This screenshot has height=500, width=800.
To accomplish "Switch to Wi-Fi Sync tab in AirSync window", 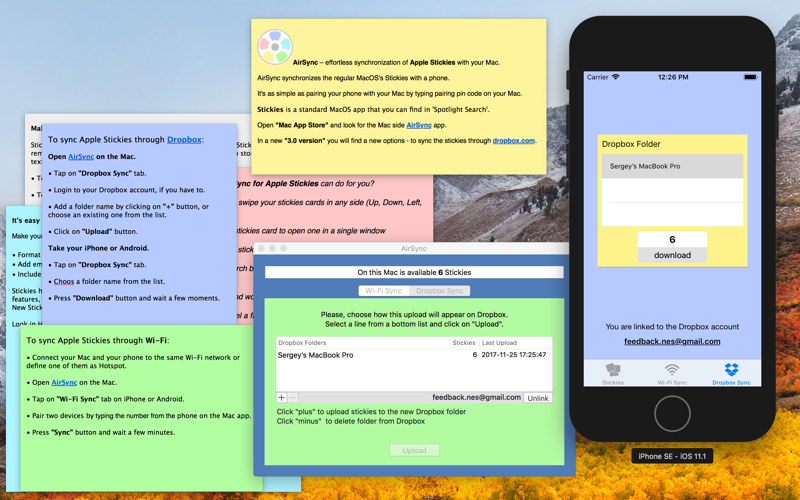I will click(384, 291).
